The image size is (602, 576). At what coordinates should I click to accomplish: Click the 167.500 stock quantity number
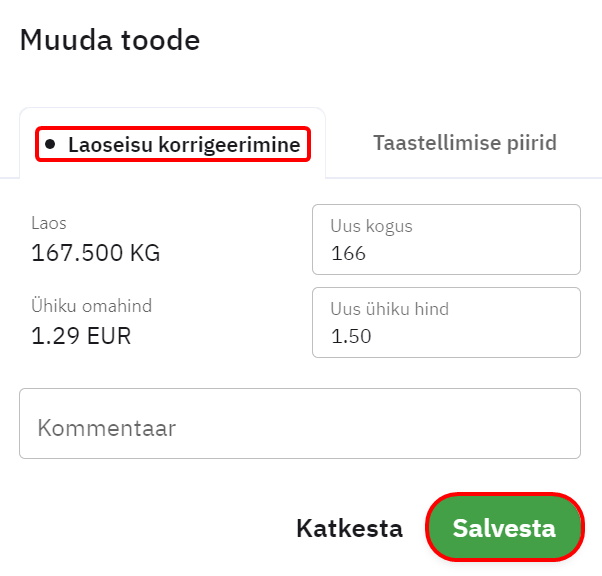click(75, 253)
